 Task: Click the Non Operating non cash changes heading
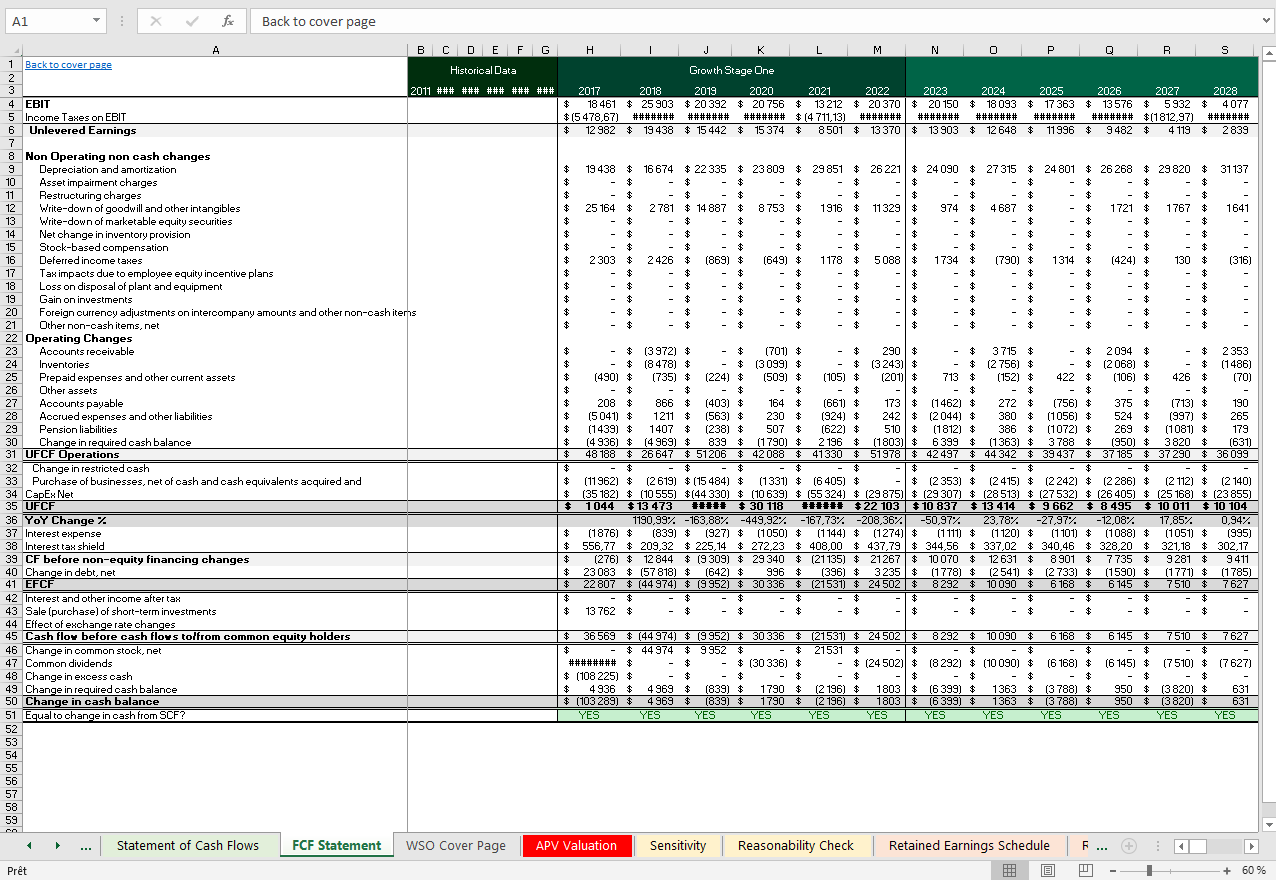coord(118,156)
